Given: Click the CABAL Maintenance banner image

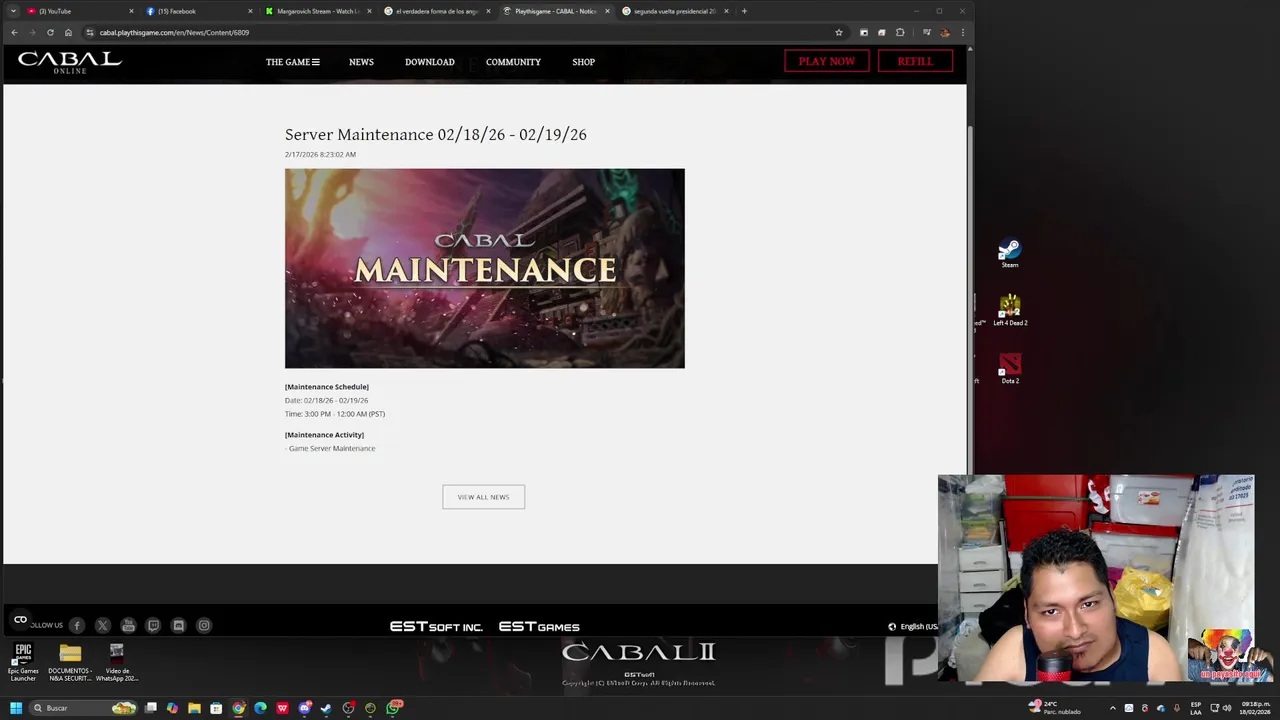Looking at the screenshot, I should point(485,268).
